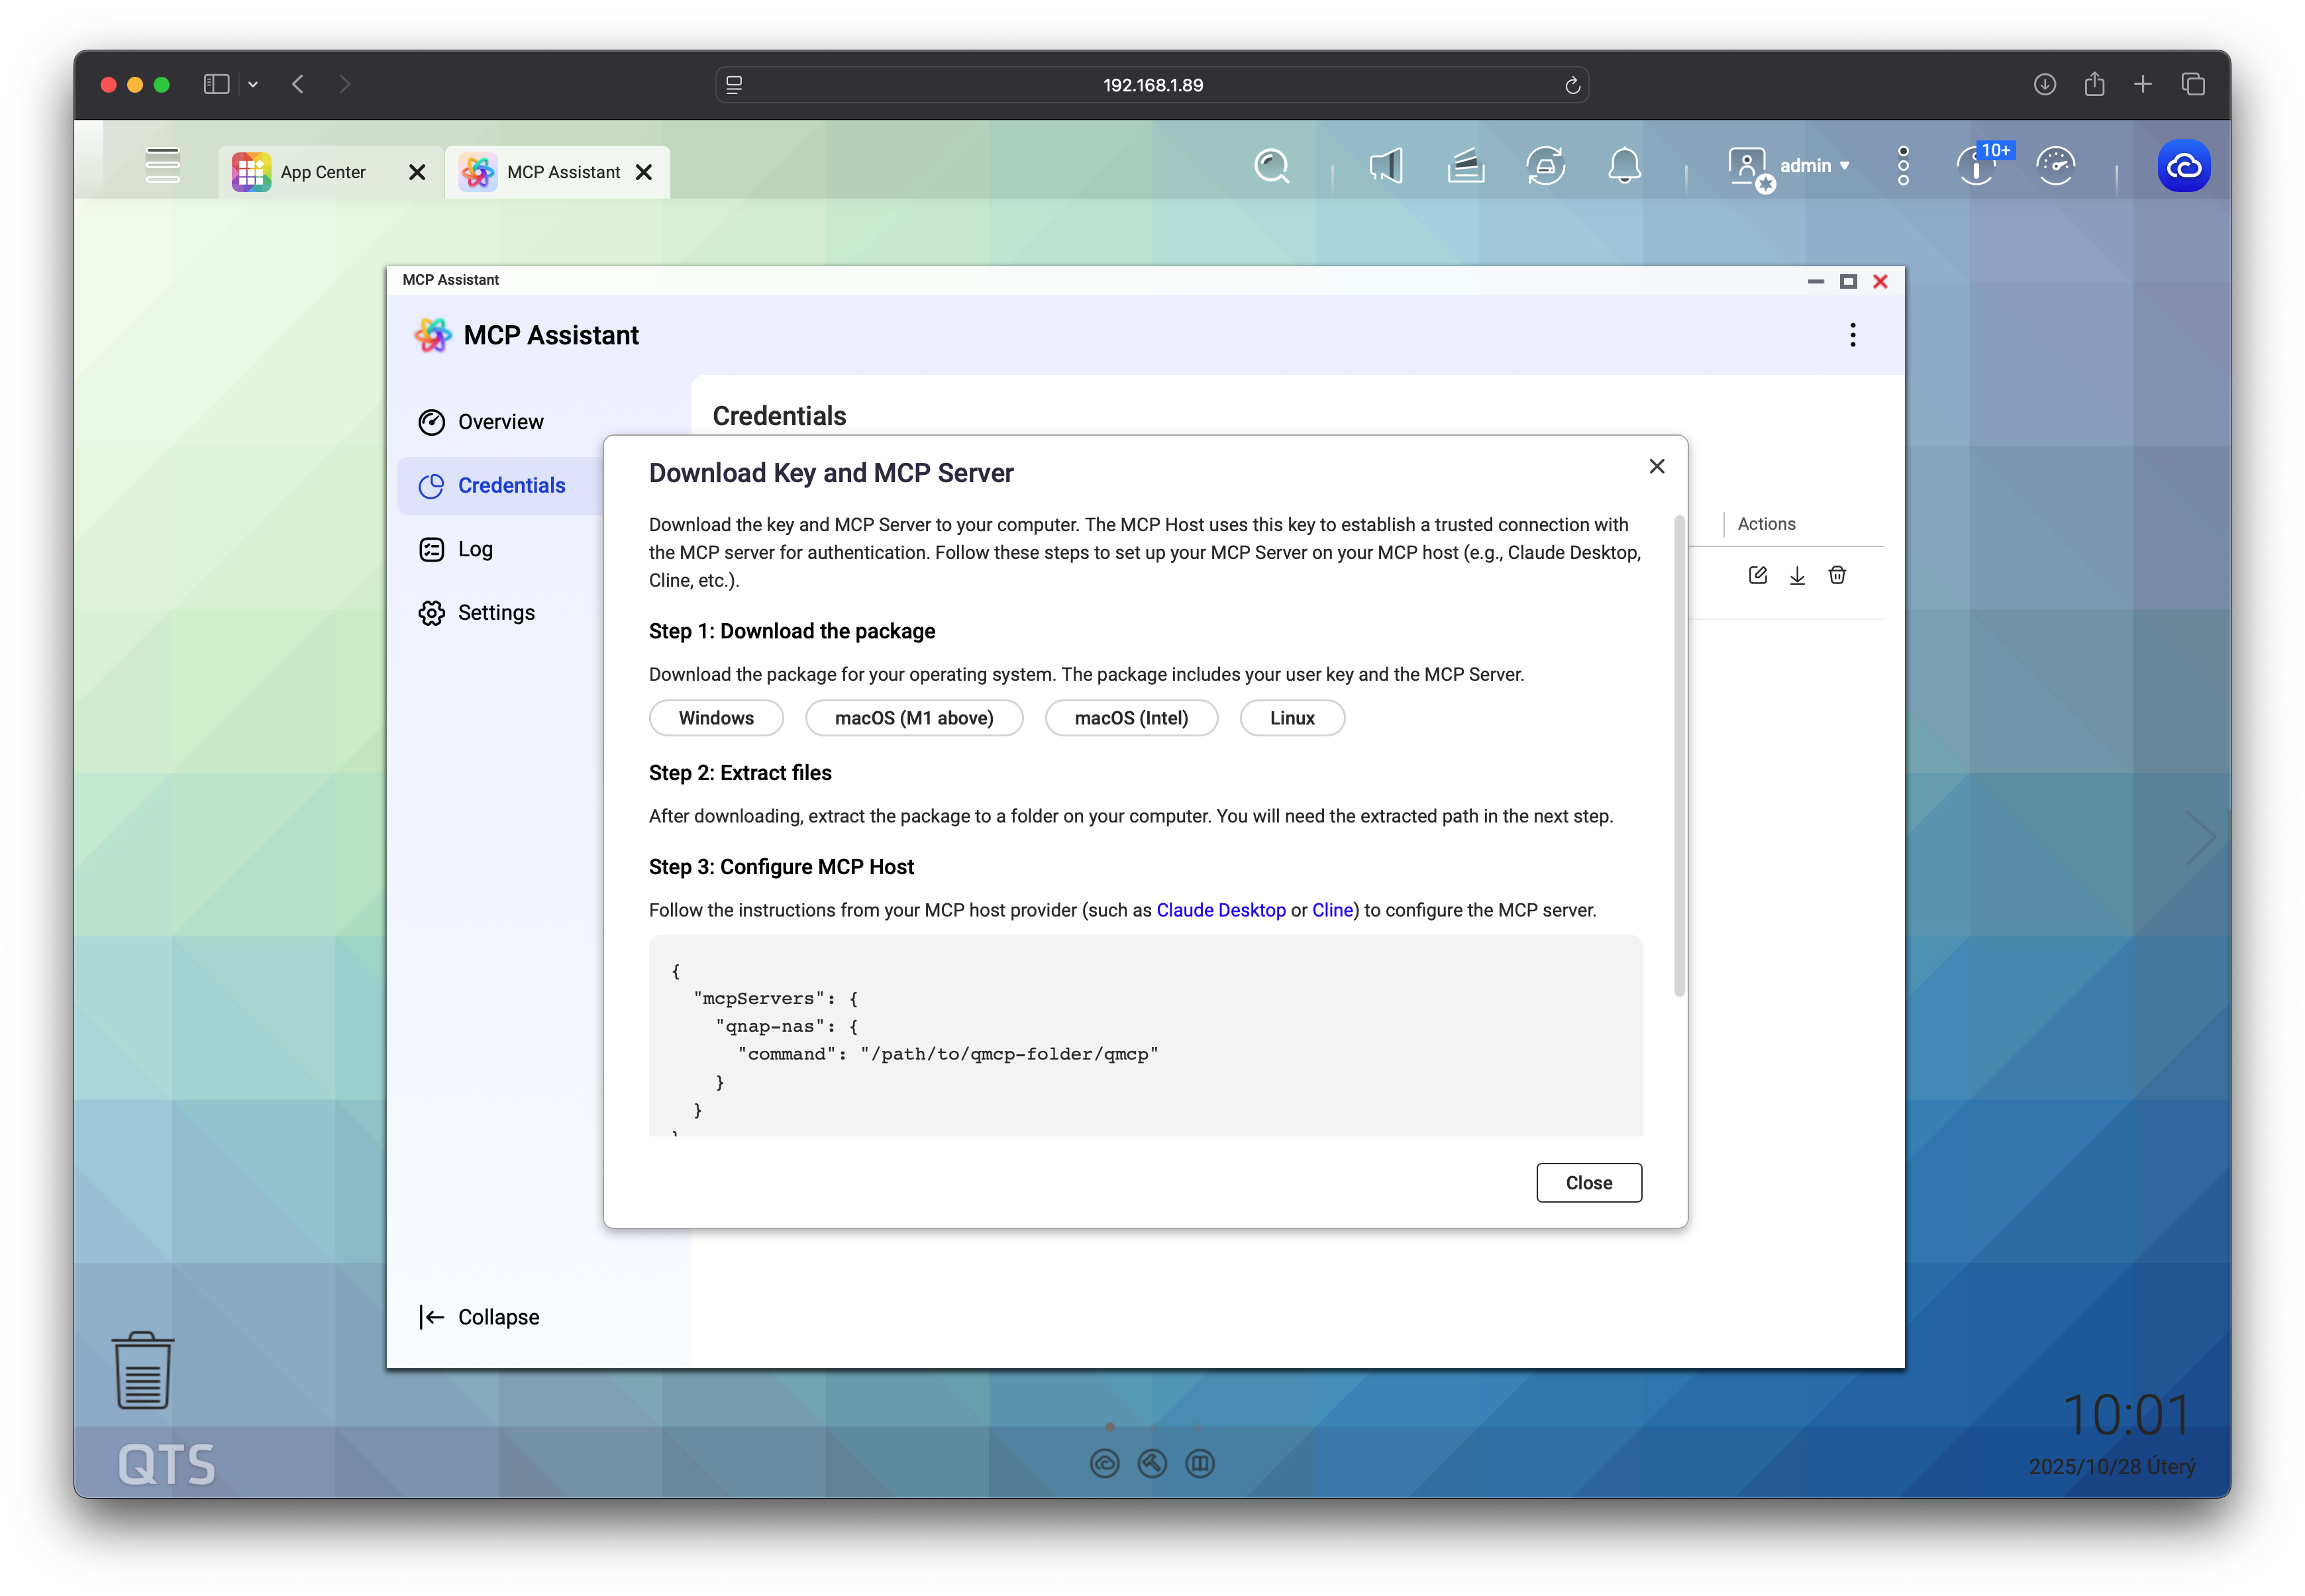Screen dimensions: 2305x1596
Task: Follow the Claude Desktop link
Action: click(1220, 910)
